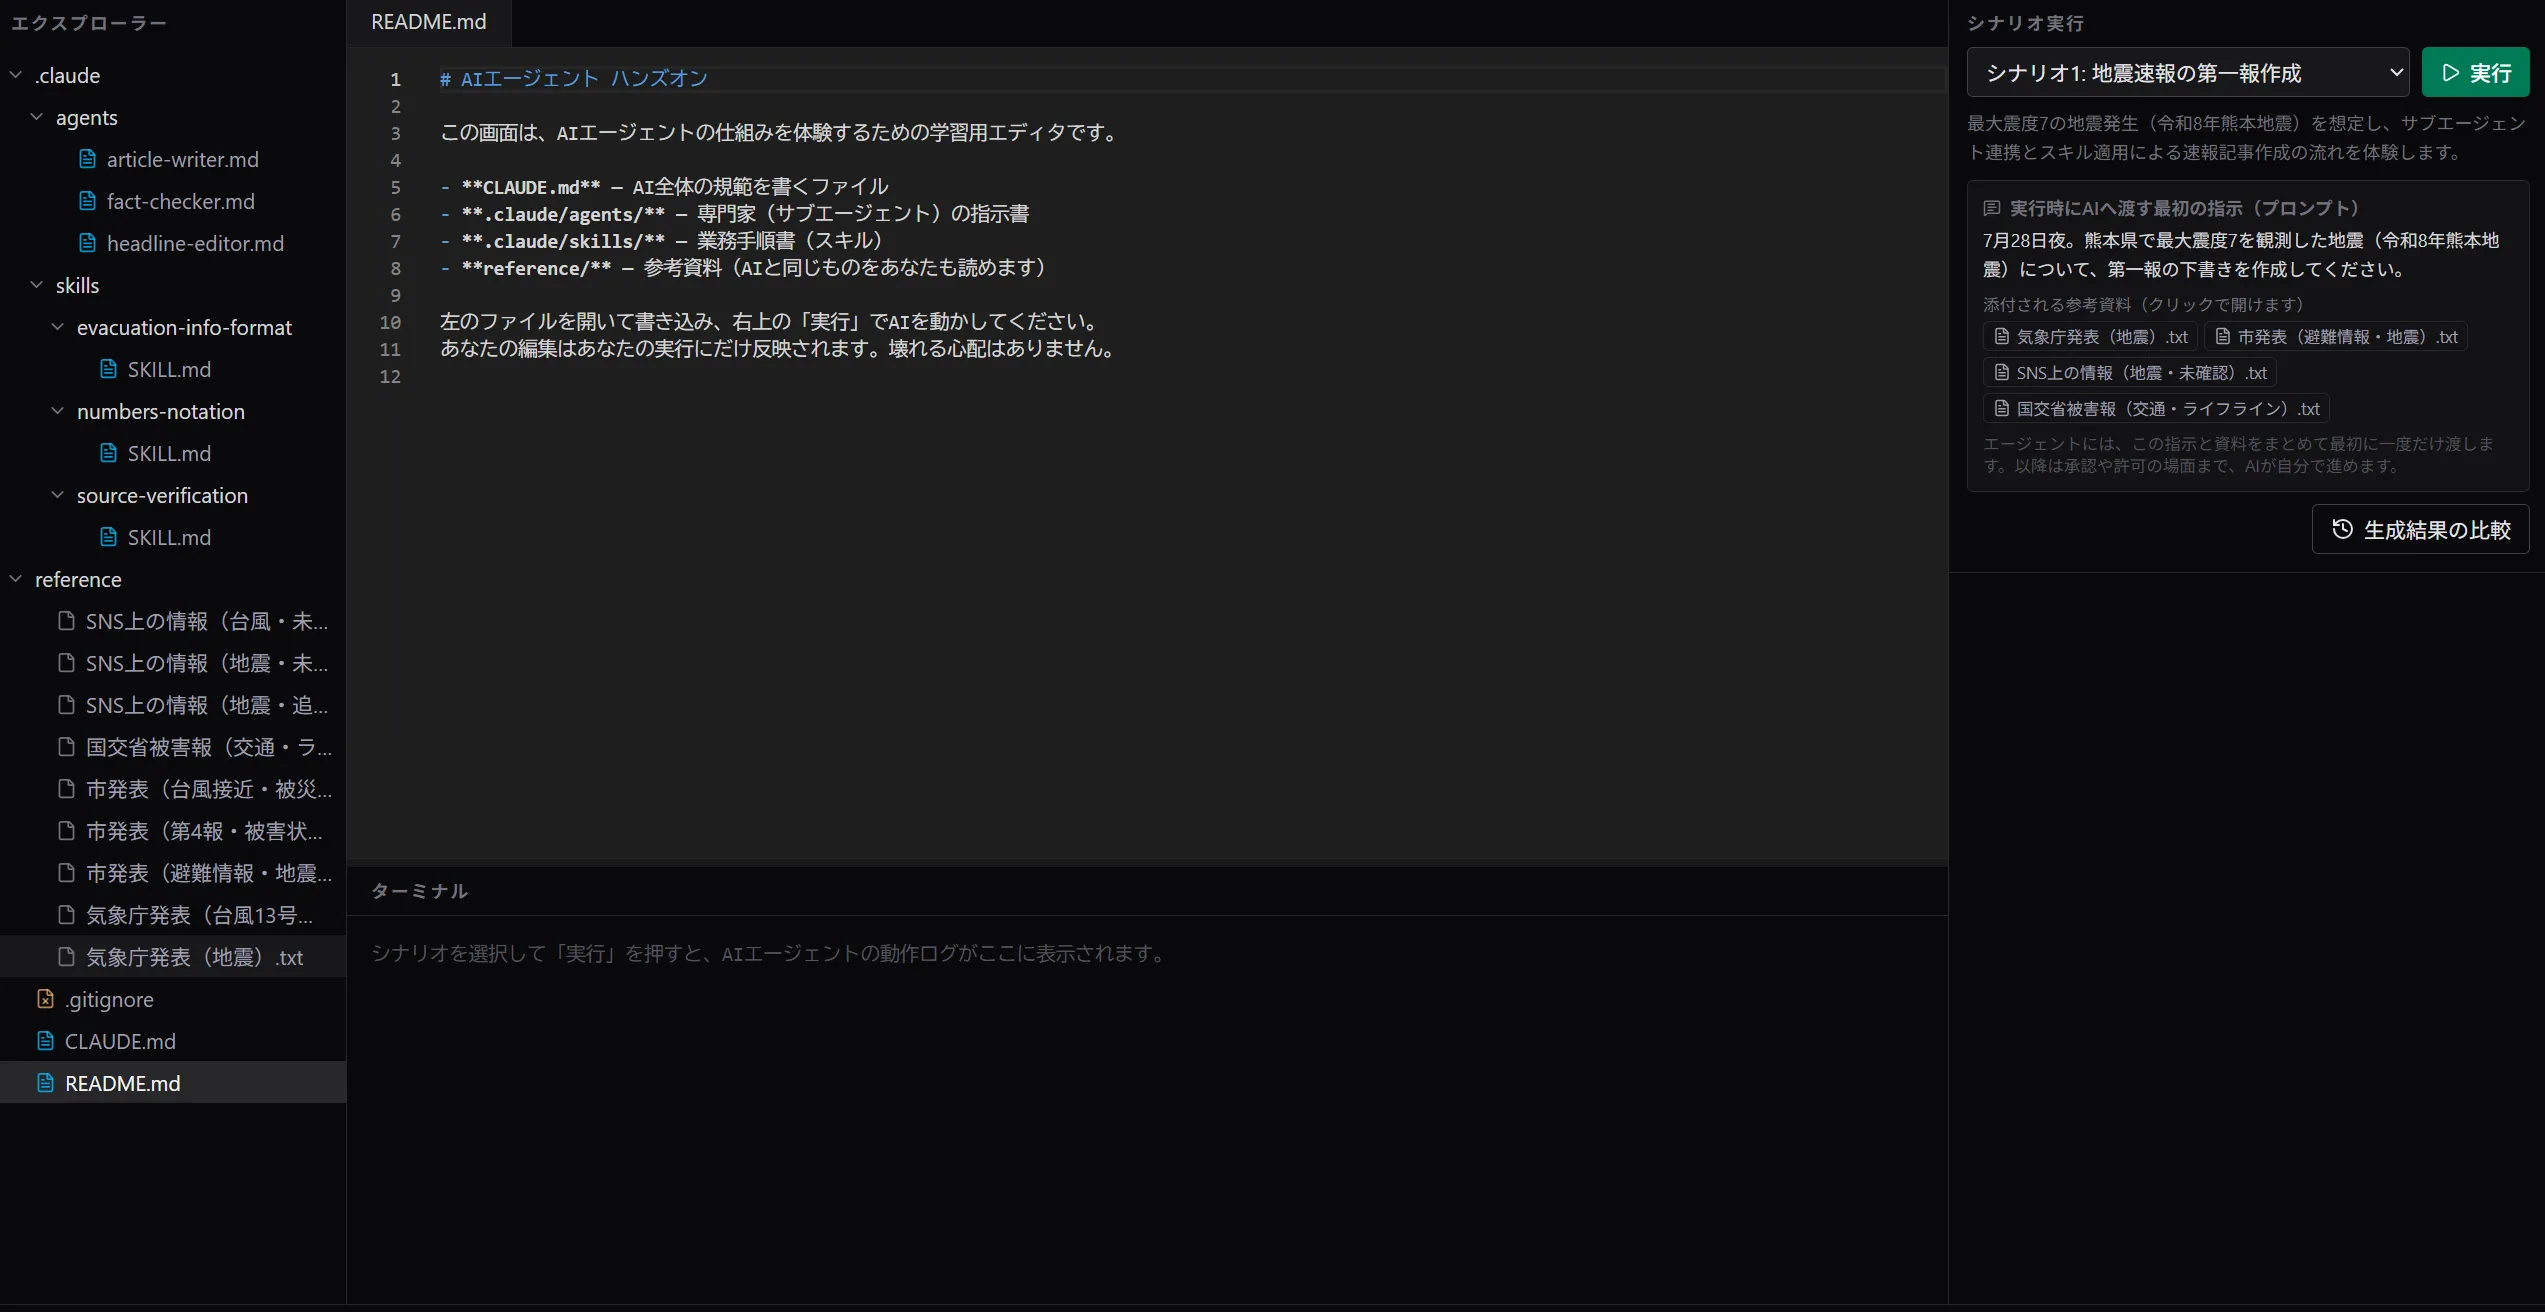Open fact-checker.md file icon

pyautogui.click(x=88, y=201)
